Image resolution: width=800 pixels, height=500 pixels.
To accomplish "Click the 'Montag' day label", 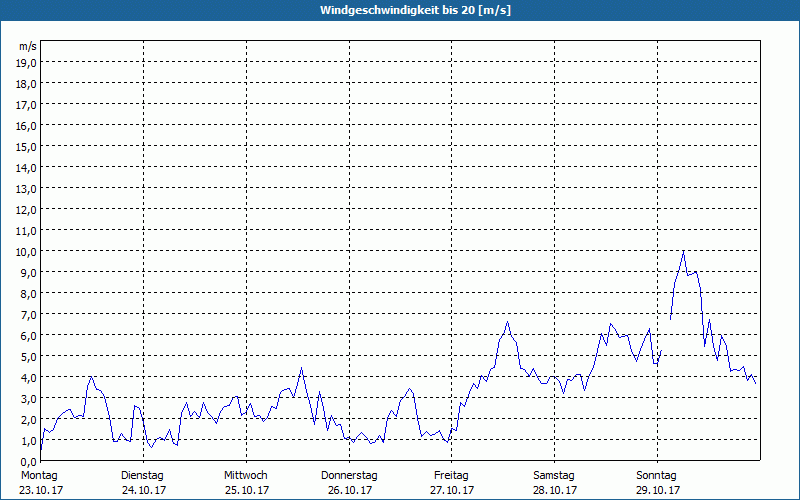I will click(x=39, y=476).
